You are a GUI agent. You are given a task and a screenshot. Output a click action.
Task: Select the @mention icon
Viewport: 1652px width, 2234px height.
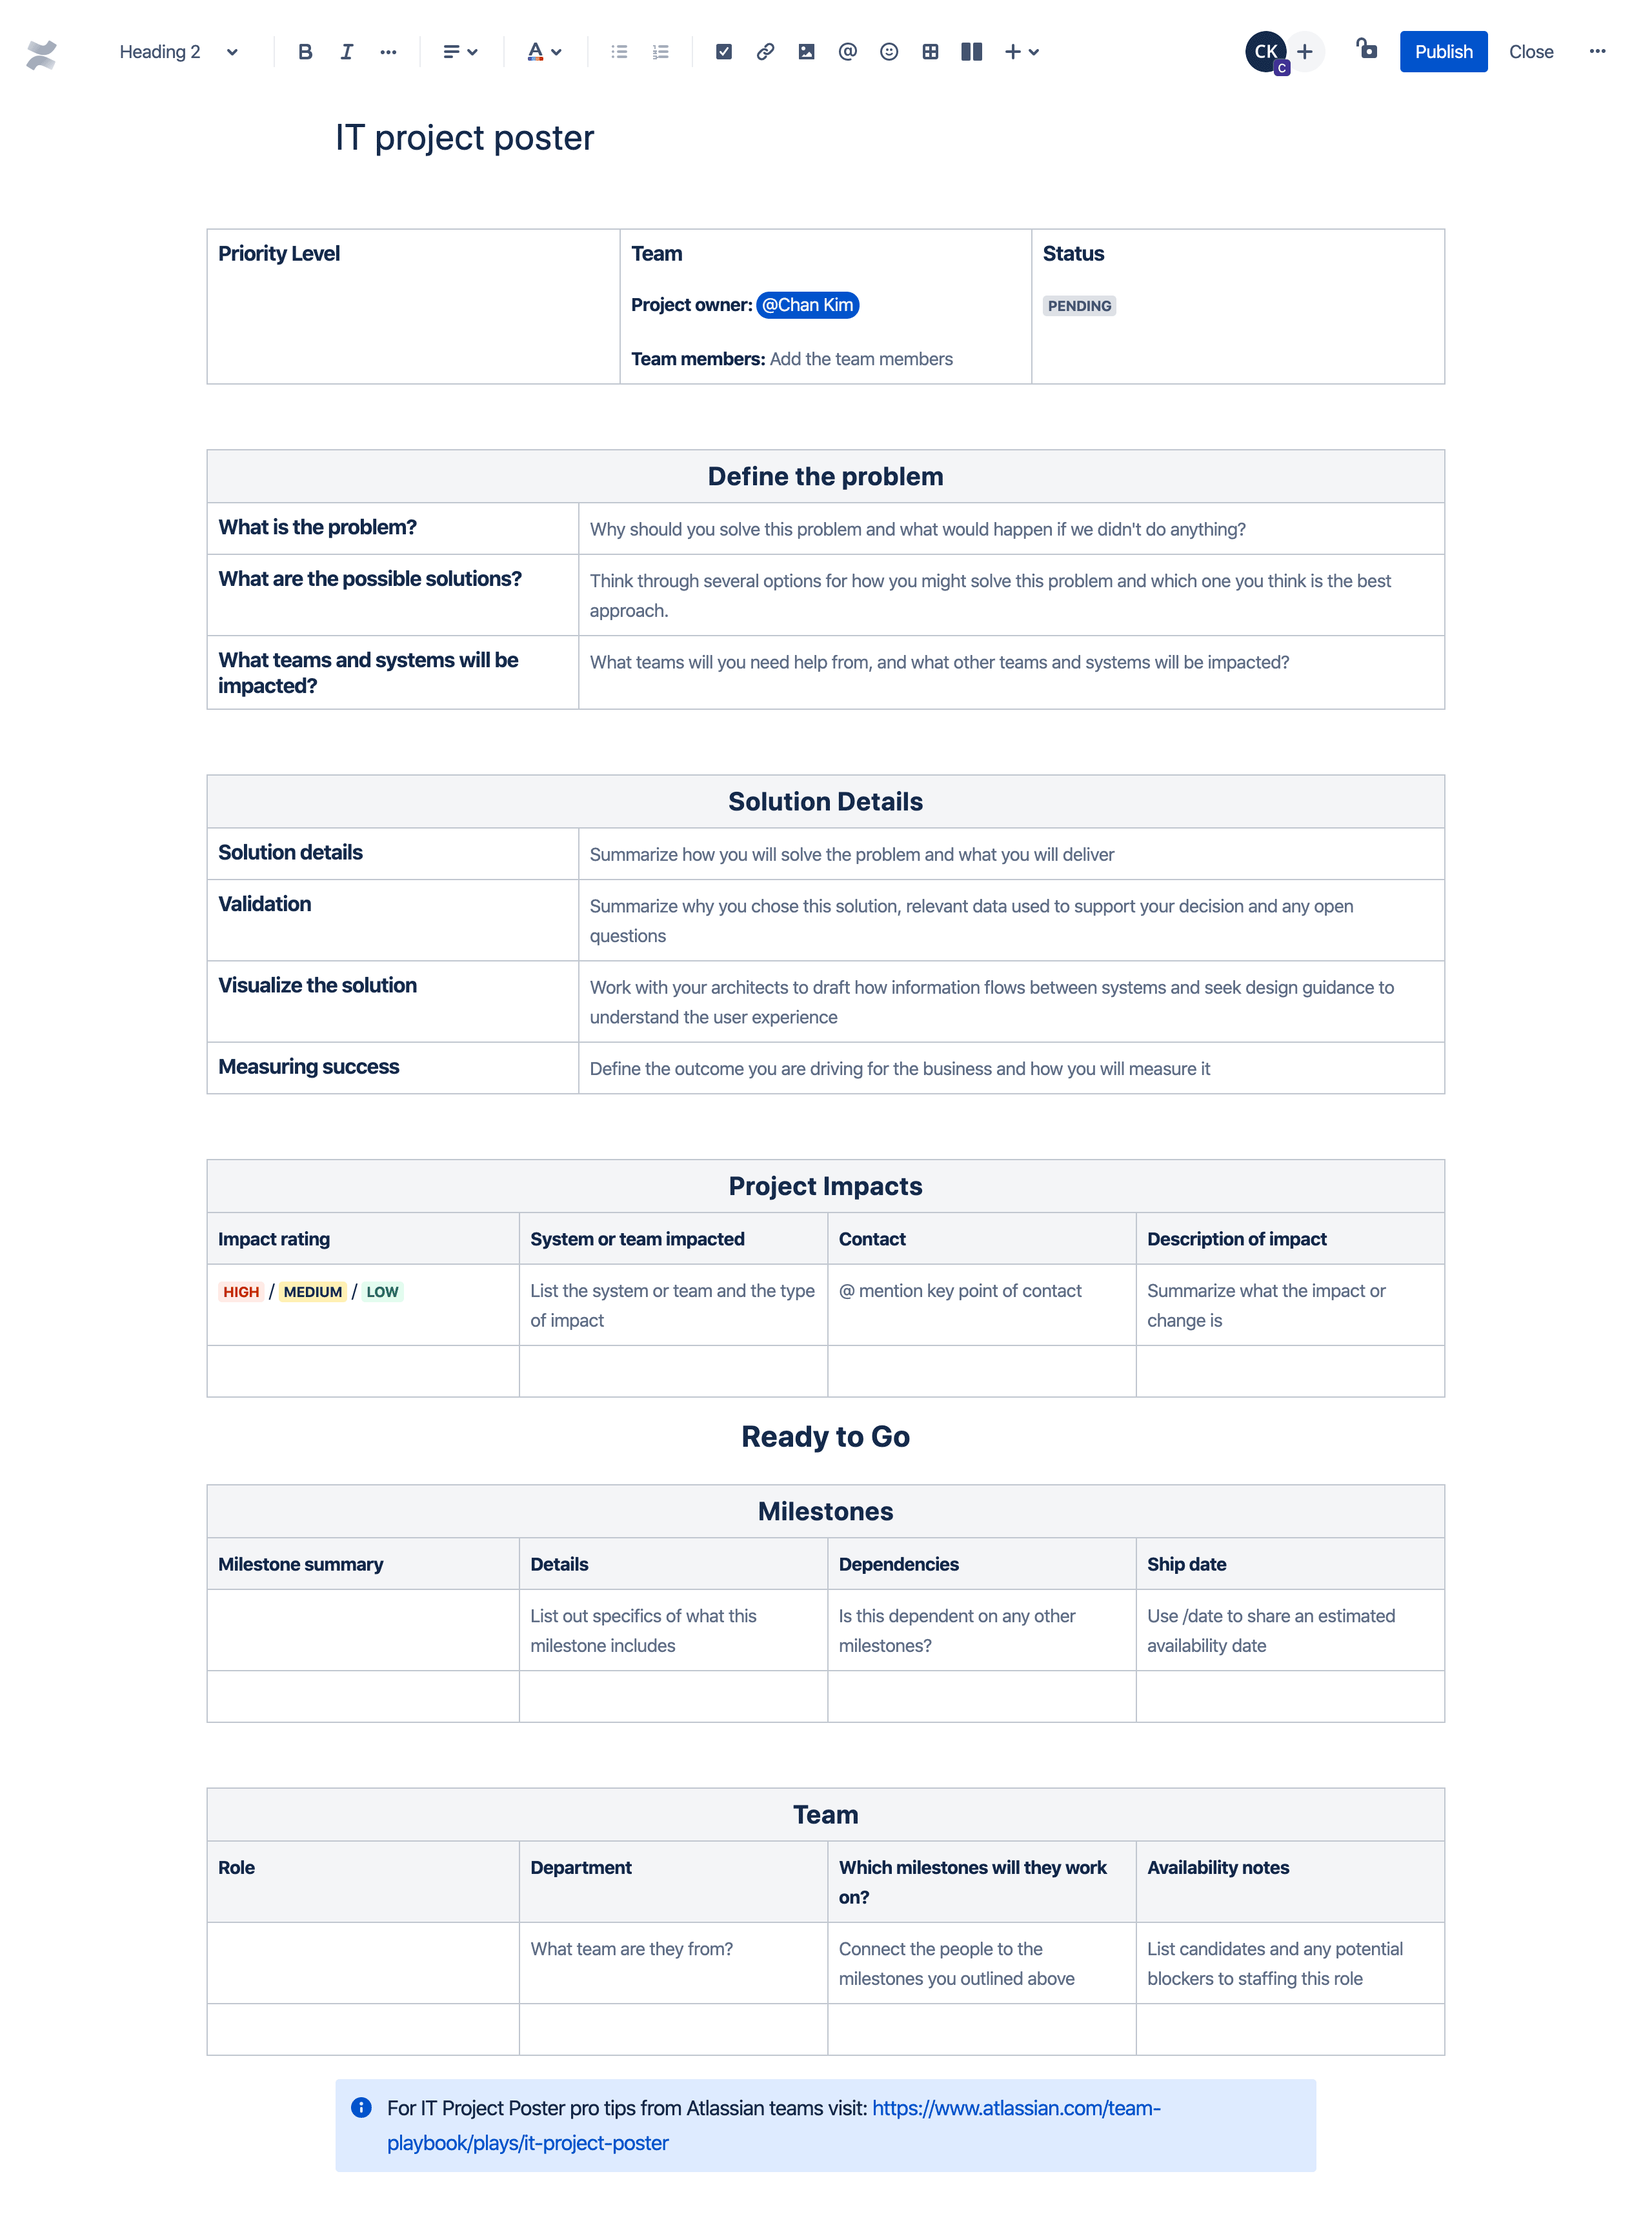tap(845, 50)
